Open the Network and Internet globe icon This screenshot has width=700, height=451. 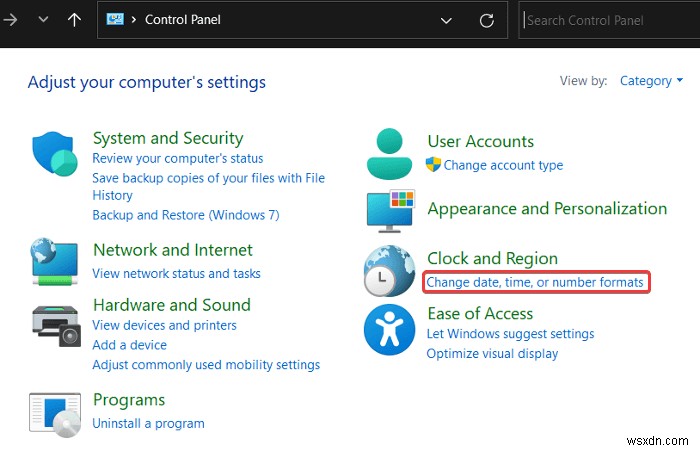55,261
